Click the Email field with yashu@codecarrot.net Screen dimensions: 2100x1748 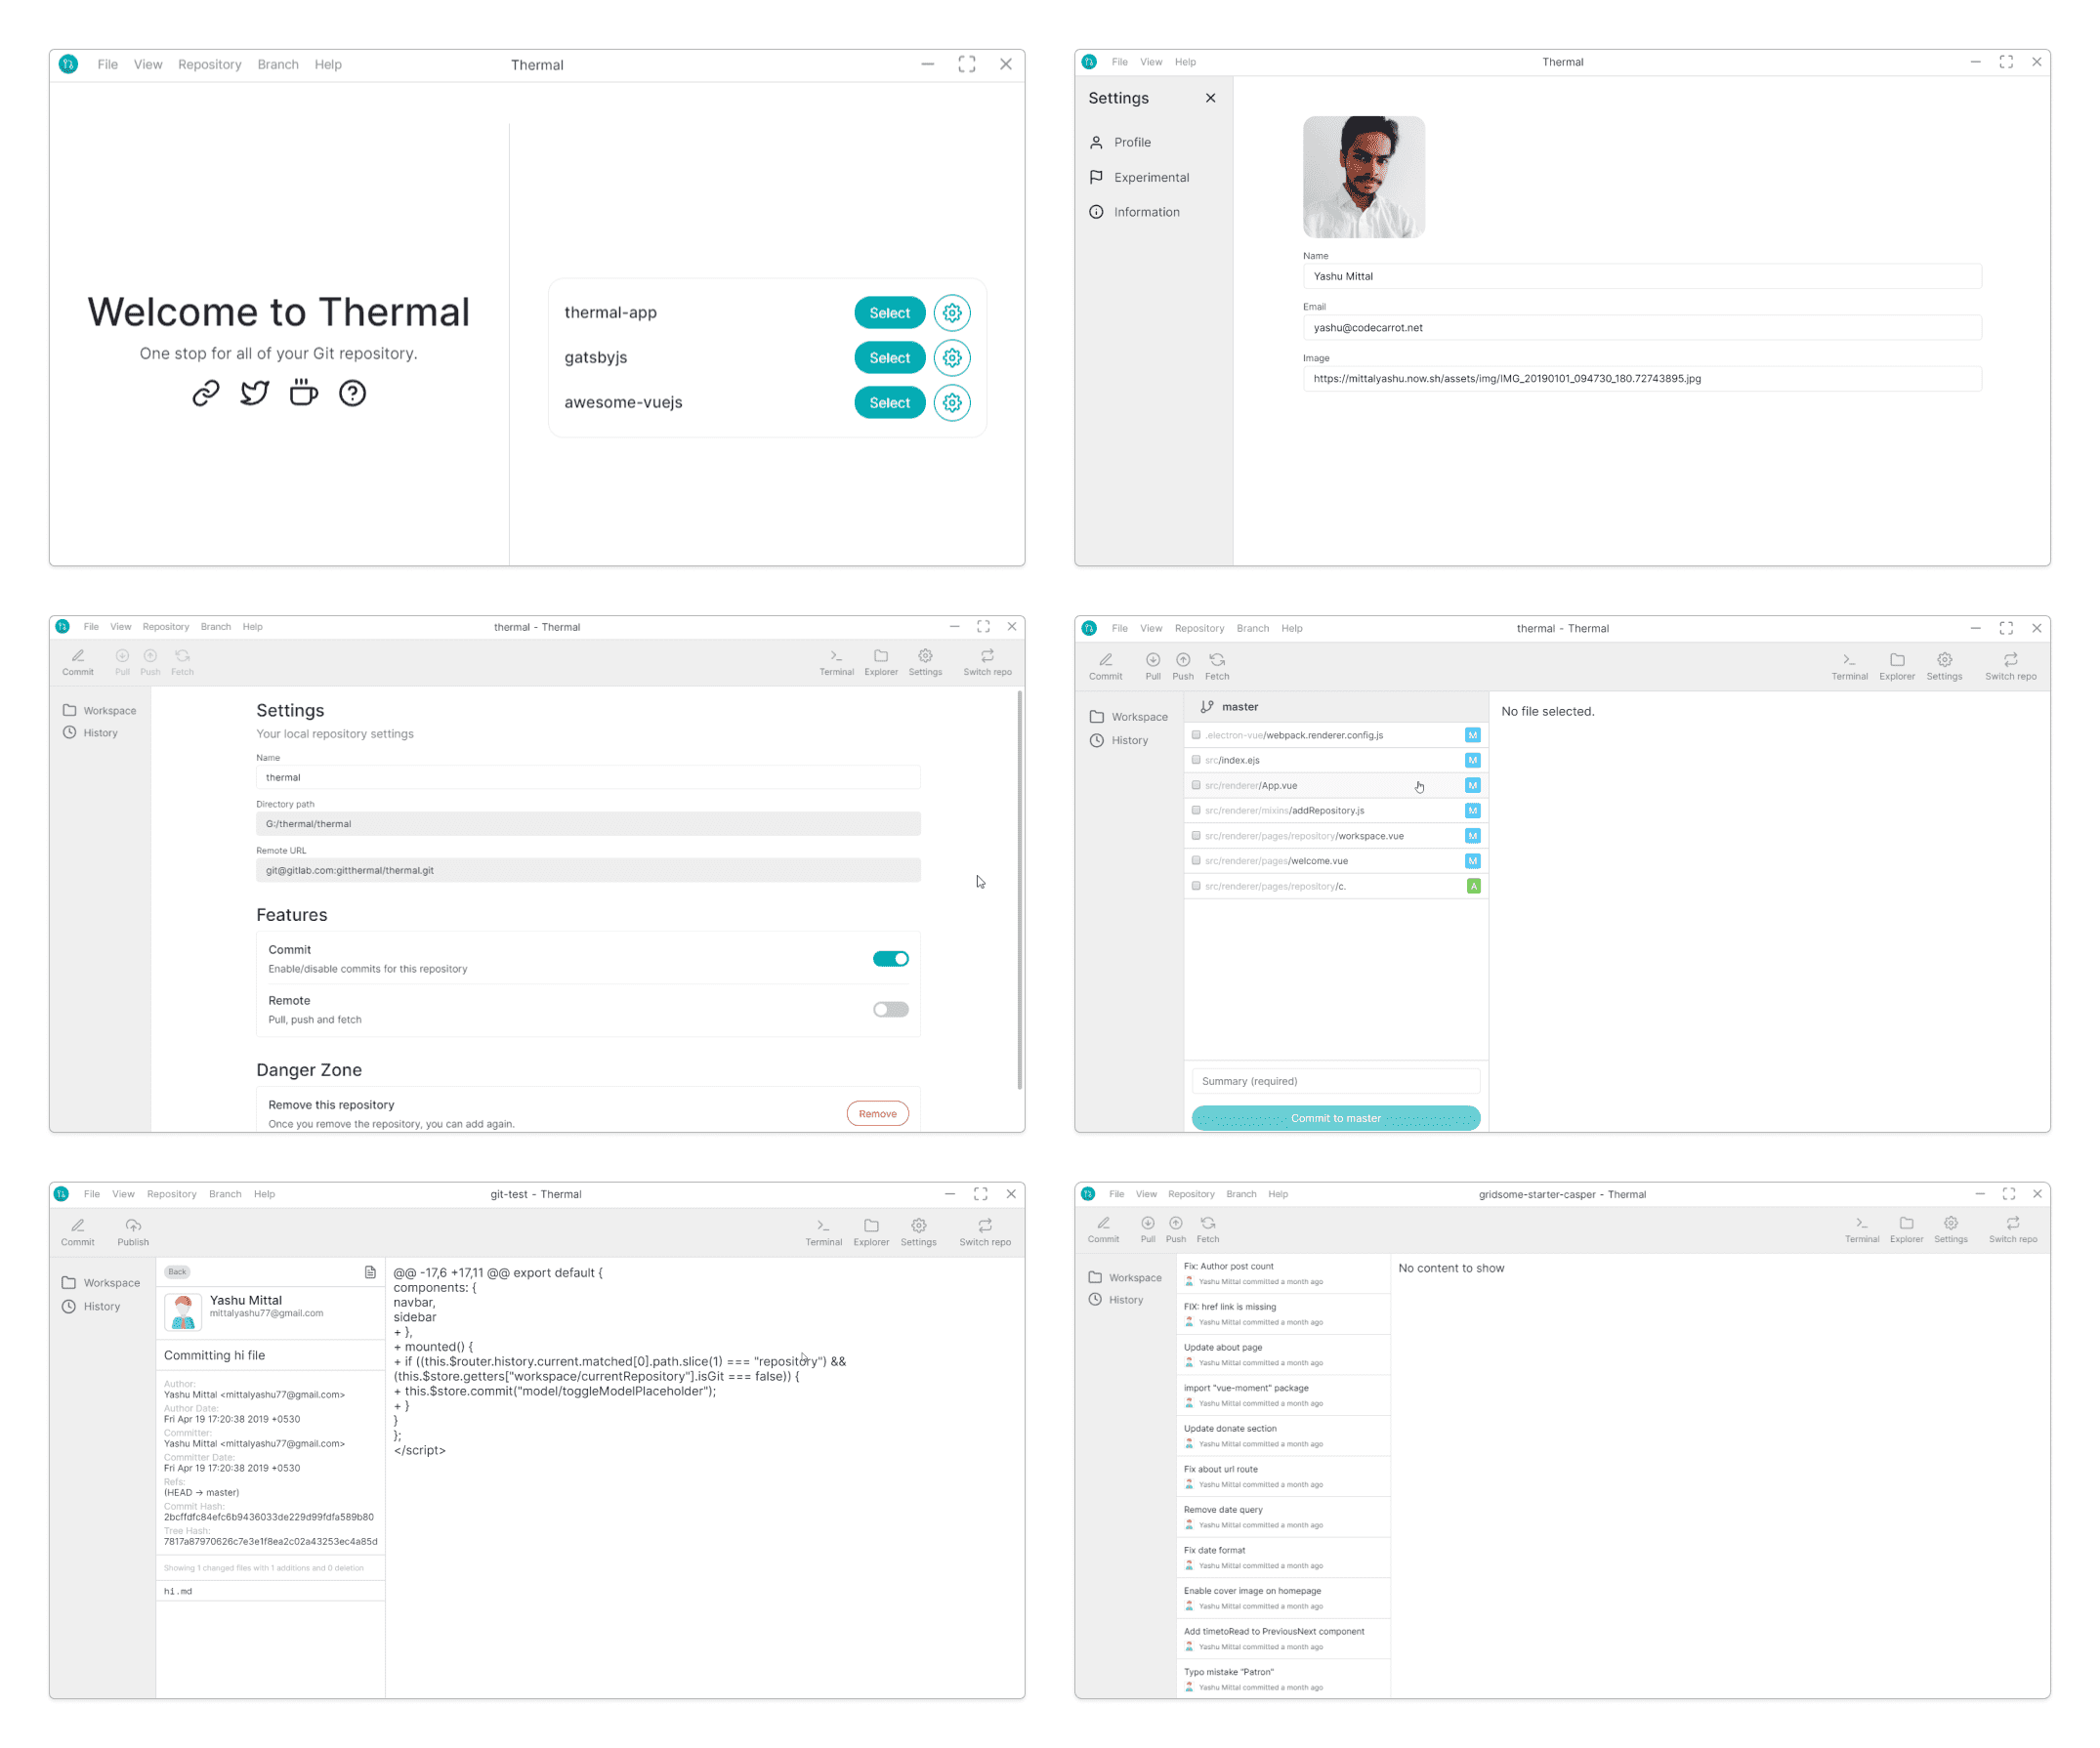(1641, 328)
